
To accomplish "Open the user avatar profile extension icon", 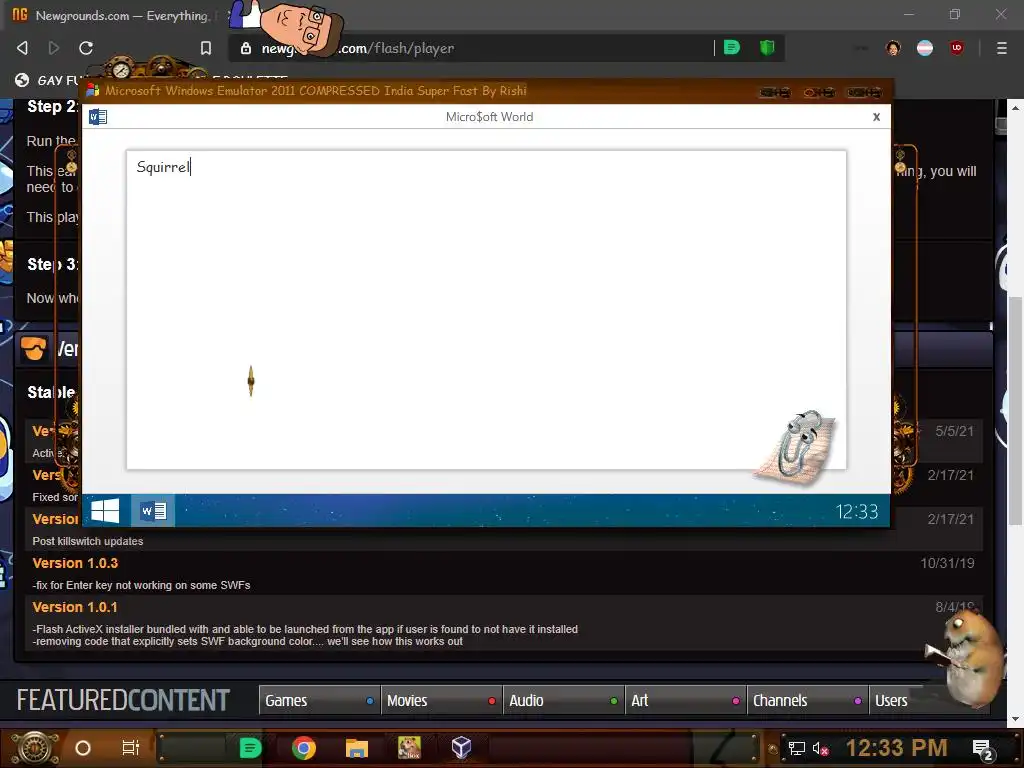I will point(893,48).
